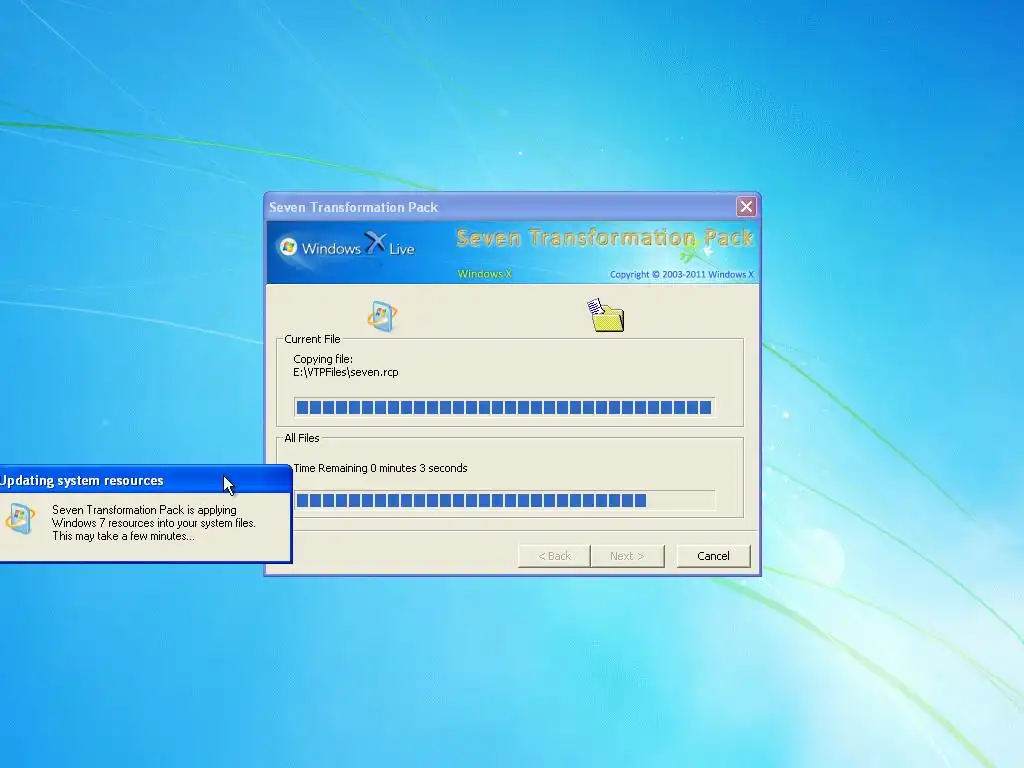Image resolution: width=1024 pixels, height=768 pixels.
Task: Click the Cancel button
Action: 713,556
